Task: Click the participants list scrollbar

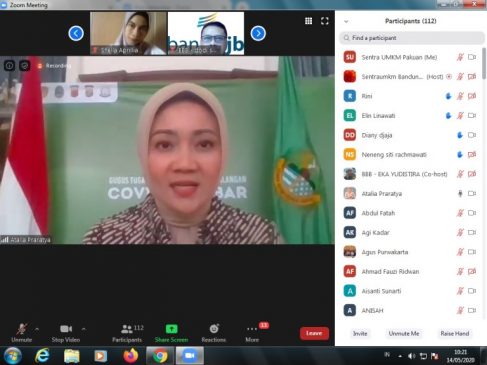Action: [x=484, y=63]
